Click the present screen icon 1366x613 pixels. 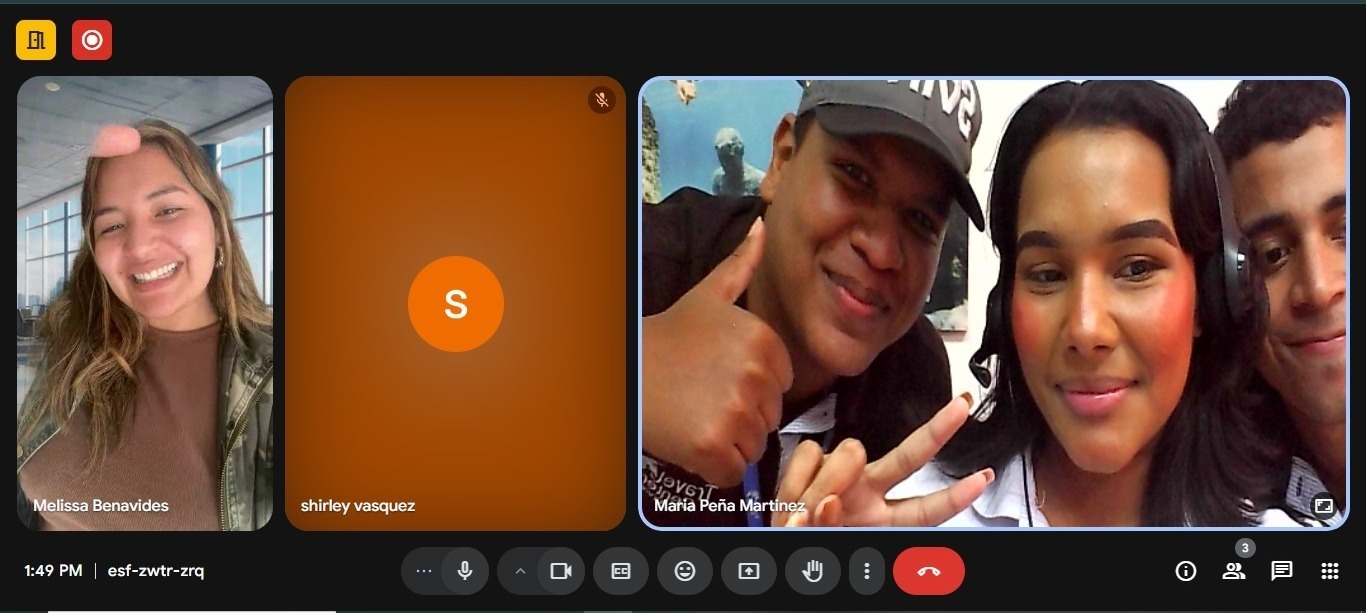coord(749,571)
